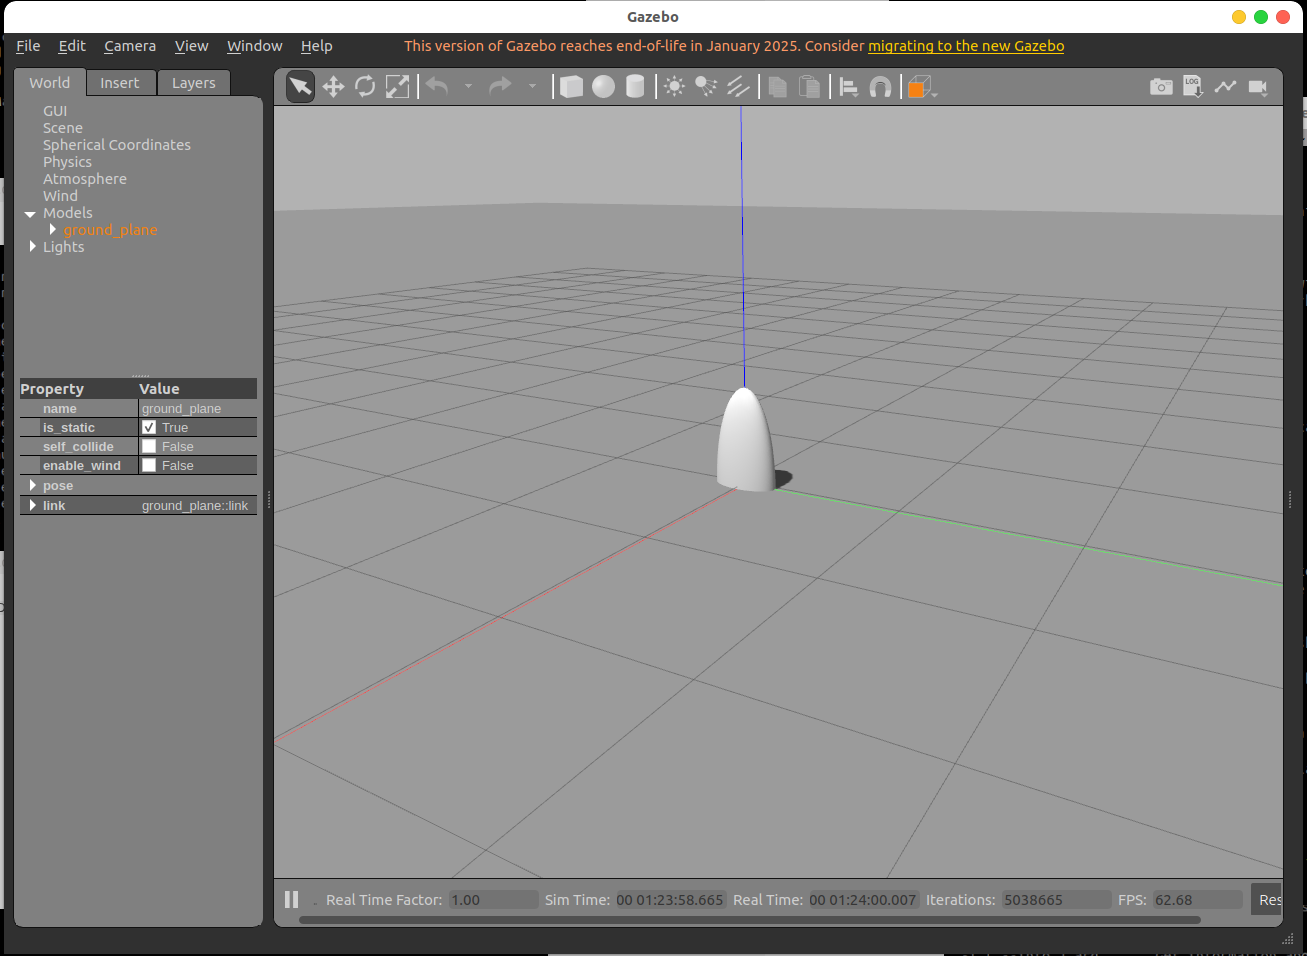Click the Reset button in status bar
This screenshot has width=1307, height=956.
click(x=1268, y=900)
